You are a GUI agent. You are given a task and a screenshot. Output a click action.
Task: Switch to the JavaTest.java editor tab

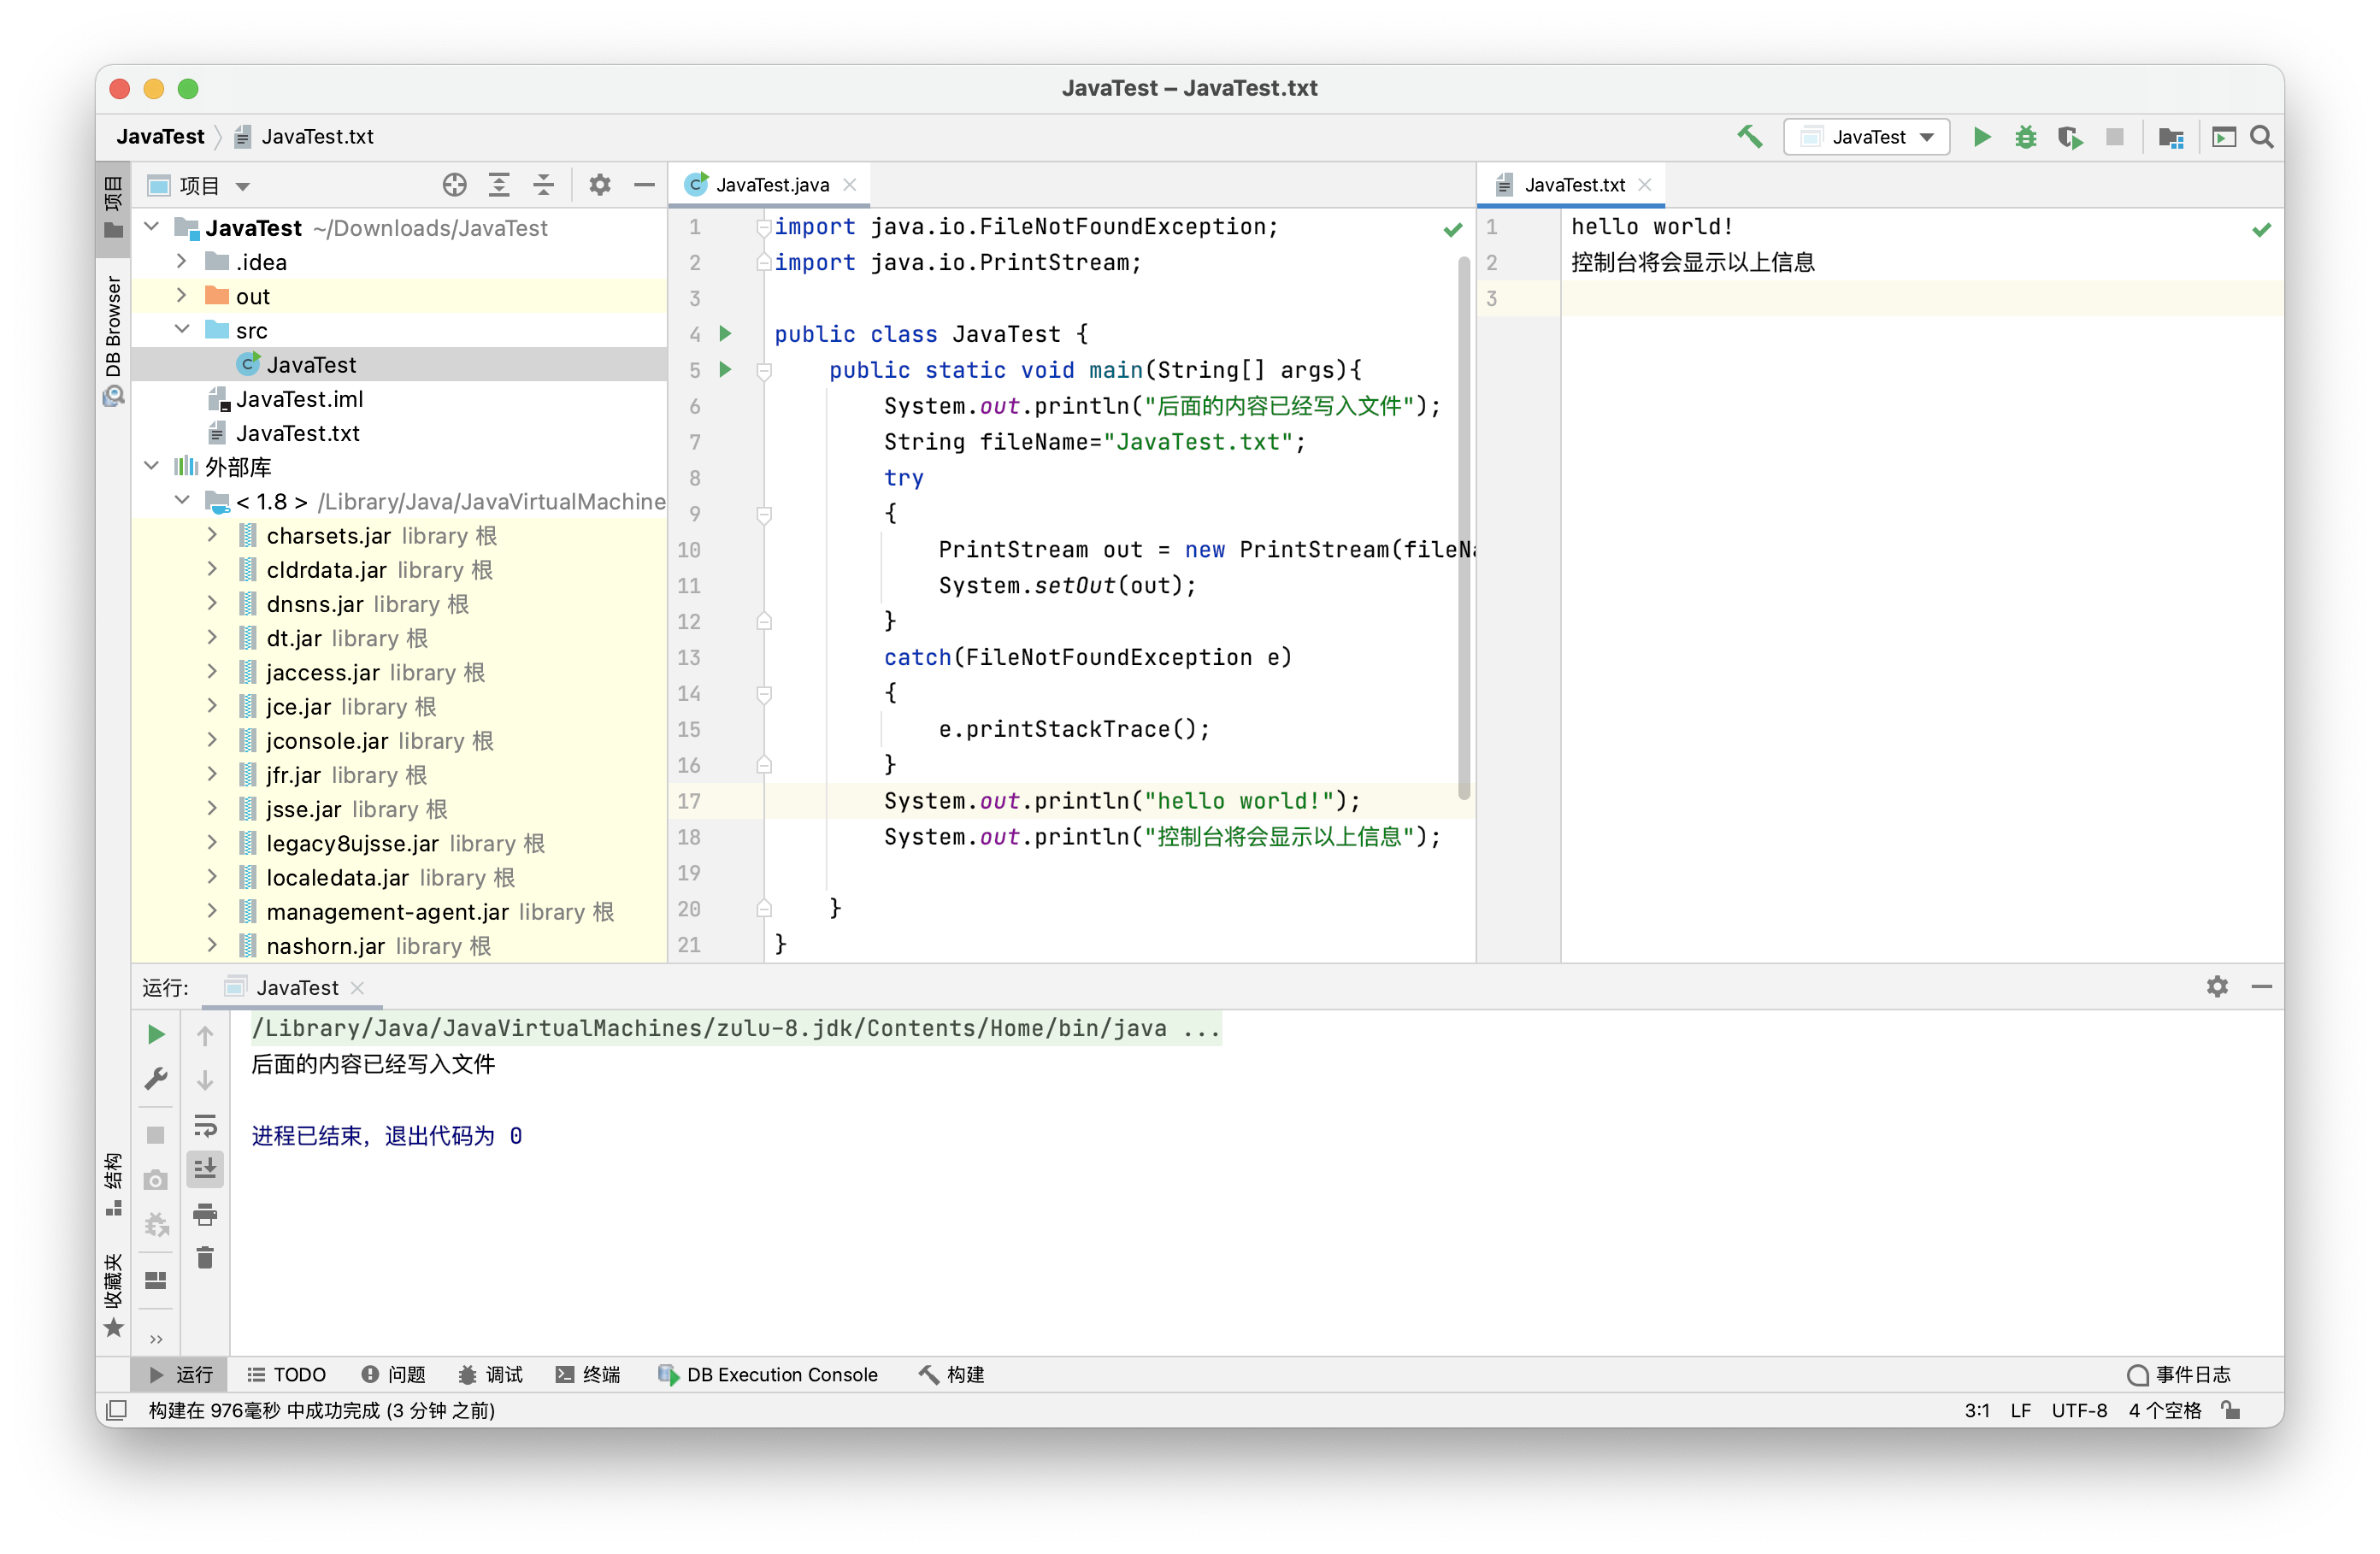click(x=772, y=185)
